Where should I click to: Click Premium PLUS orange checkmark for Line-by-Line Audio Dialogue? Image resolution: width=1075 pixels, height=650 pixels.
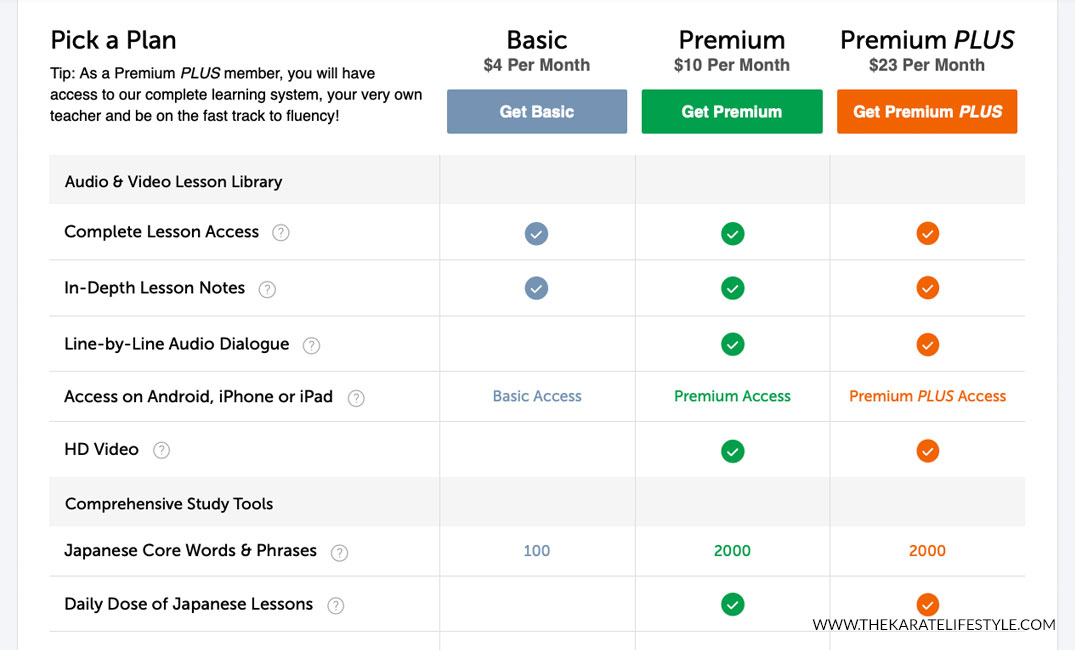point(927,345)
